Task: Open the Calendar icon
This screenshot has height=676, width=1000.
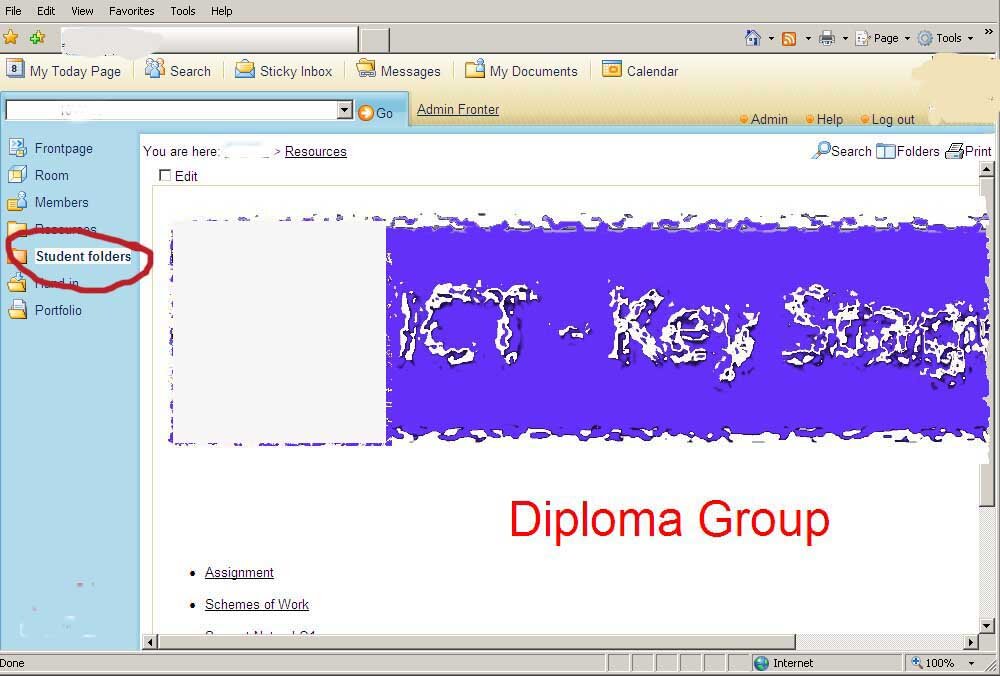Action: click(612, 68)
